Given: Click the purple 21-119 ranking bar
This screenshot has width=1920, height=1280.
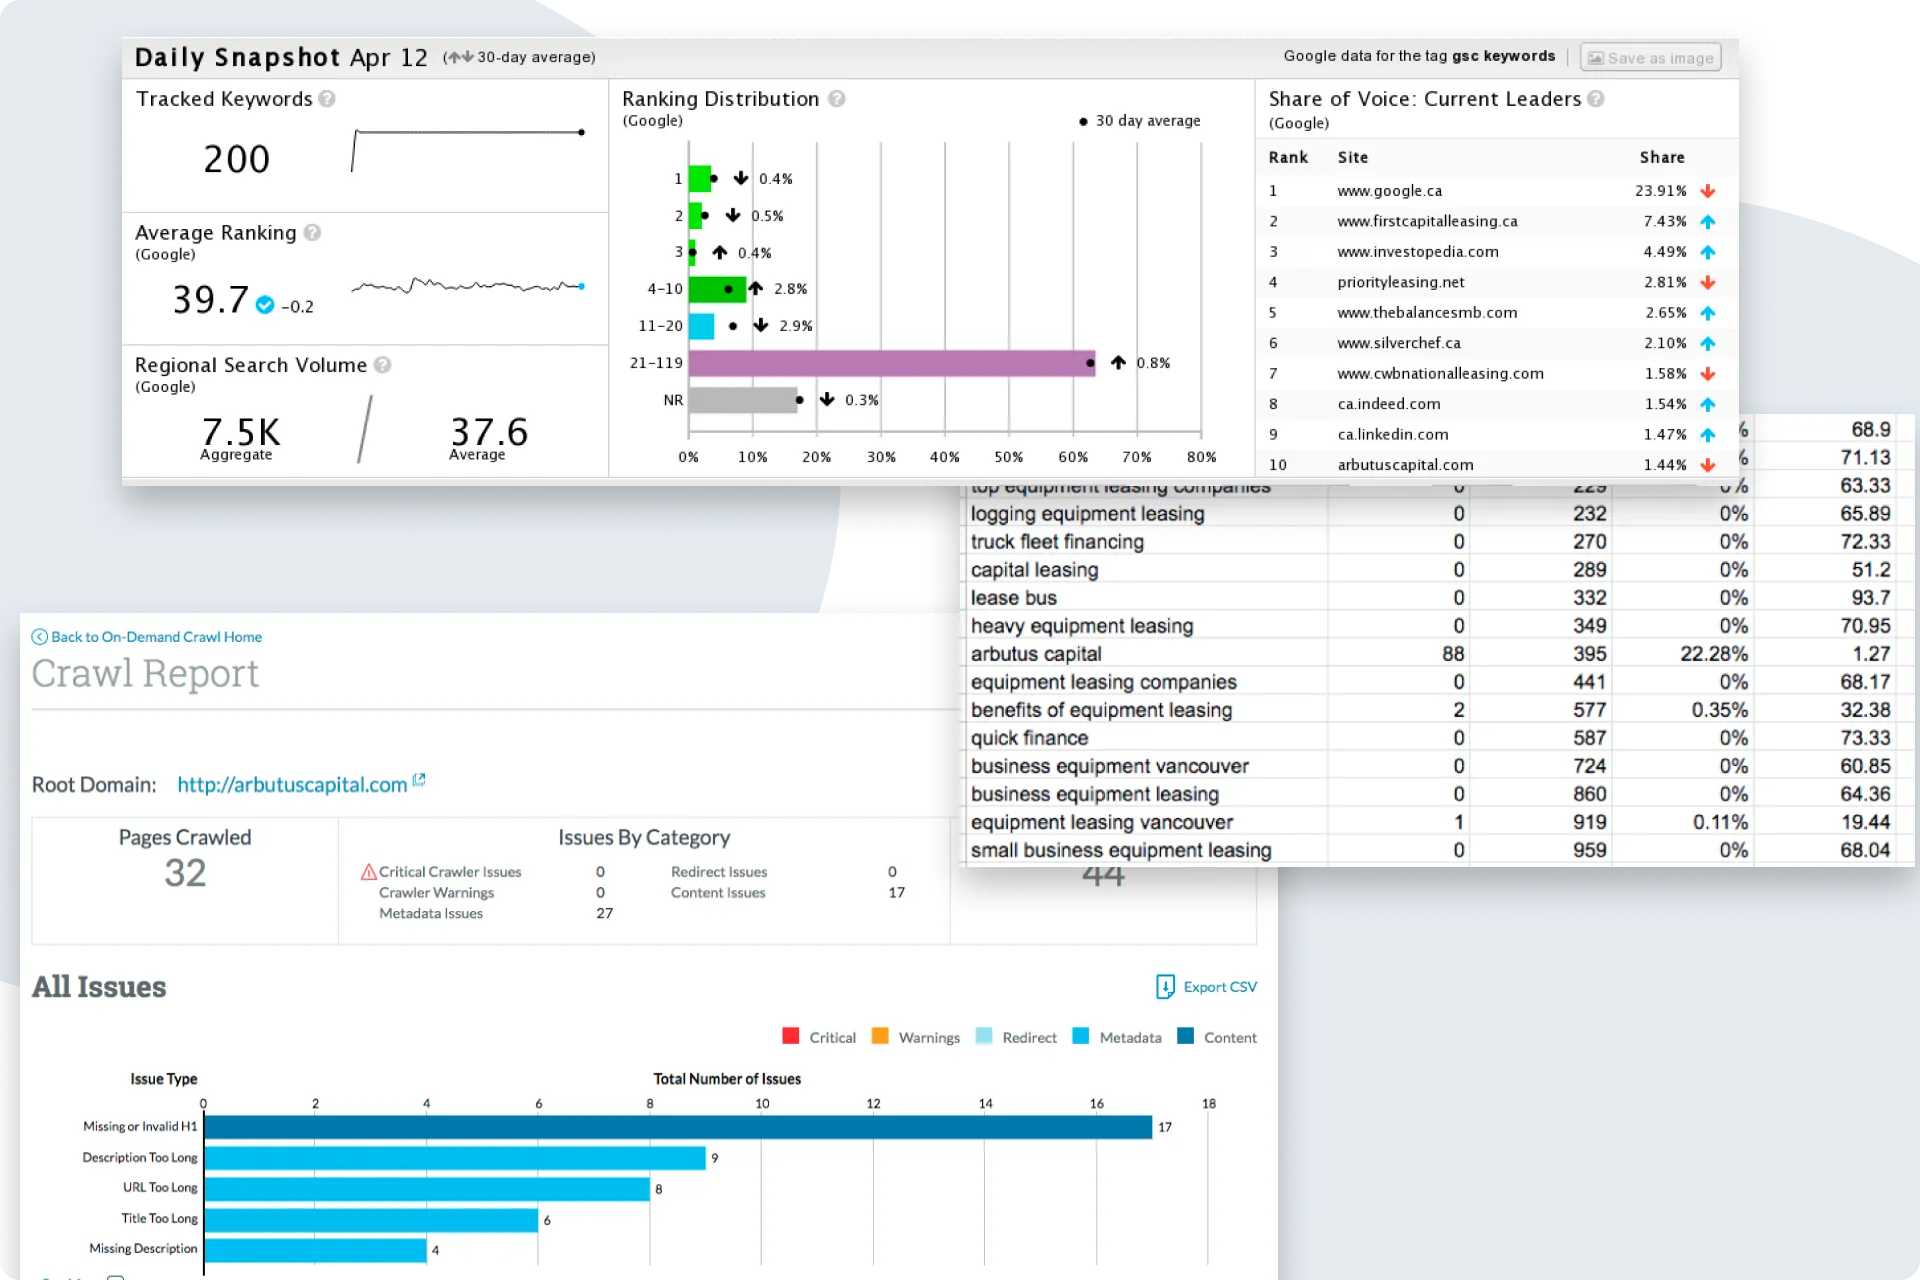Looking at the screenshot, I should click(892, 363).
